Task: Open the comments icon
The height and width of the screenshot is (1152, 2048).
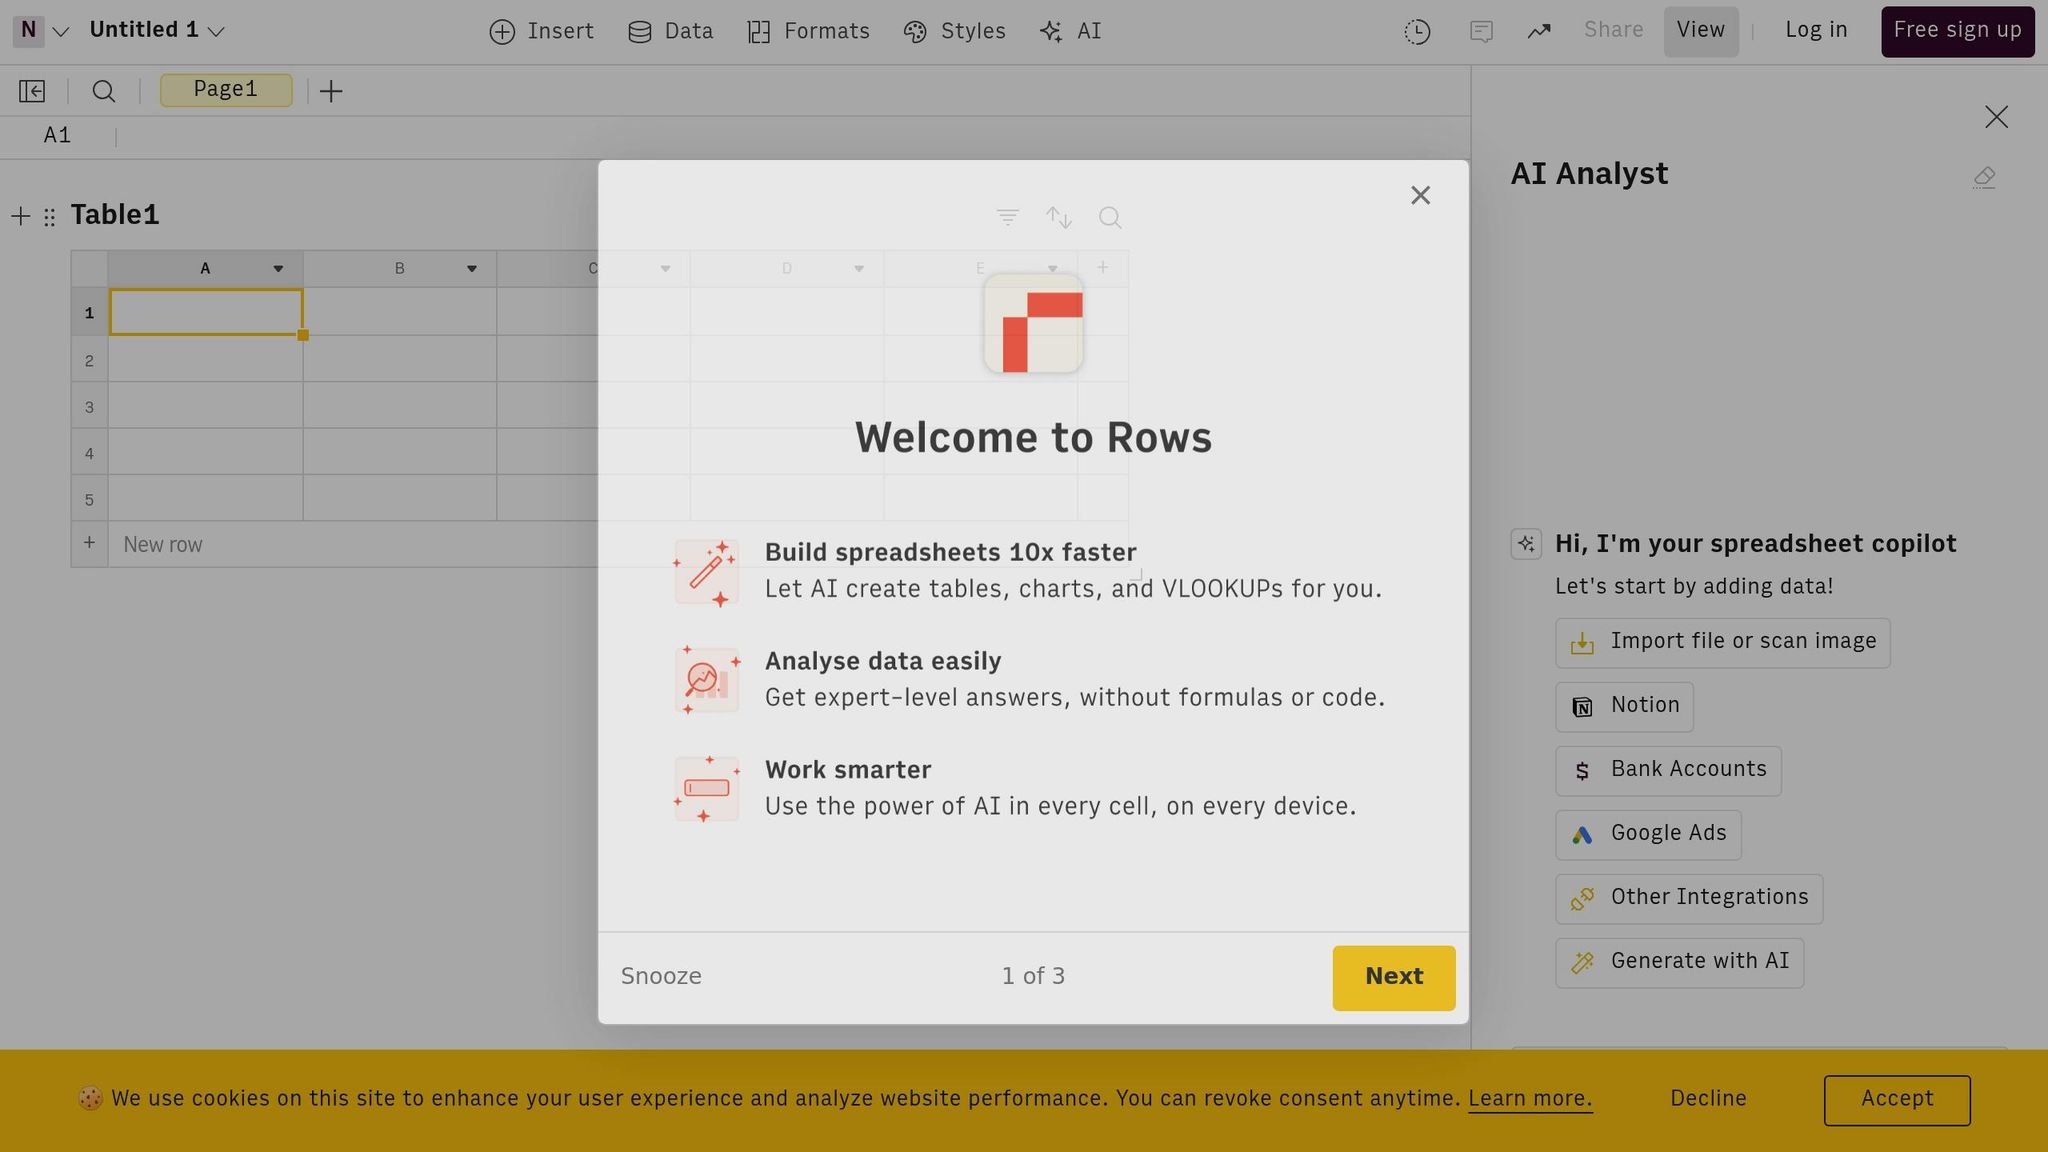Action: pos(1481,32)
